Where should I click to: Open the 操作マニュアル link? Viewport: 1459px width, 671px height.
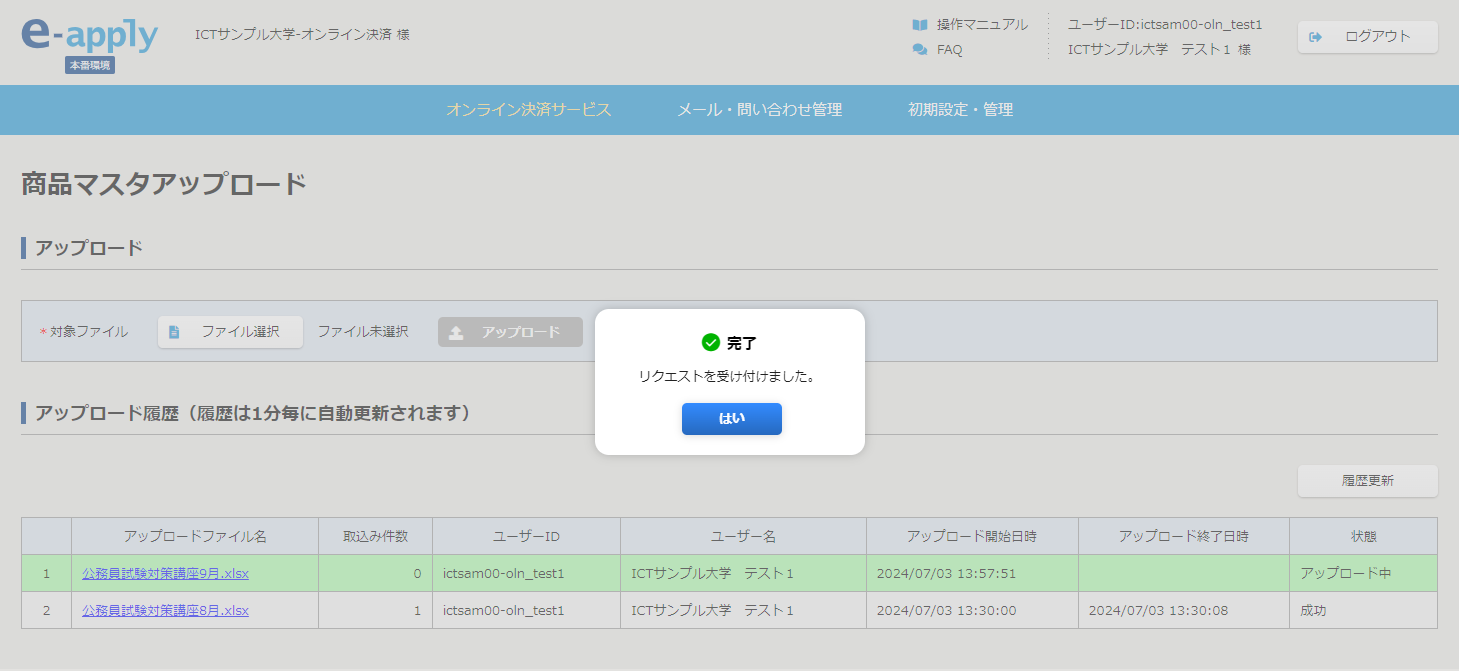[x=981, y=25]
